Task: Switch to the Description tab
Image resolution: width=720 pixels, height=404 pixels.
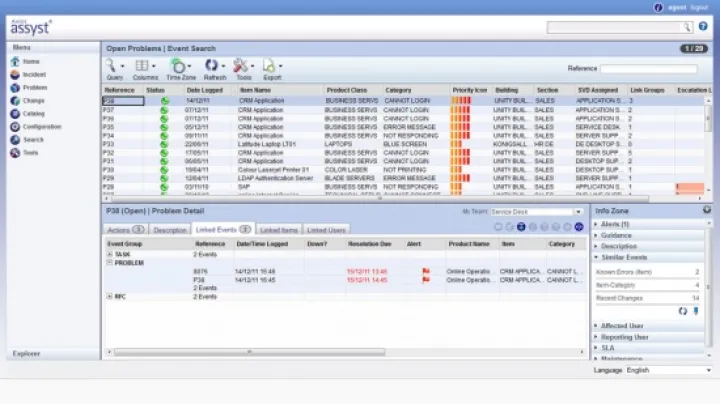Action: tap(170, 230)
